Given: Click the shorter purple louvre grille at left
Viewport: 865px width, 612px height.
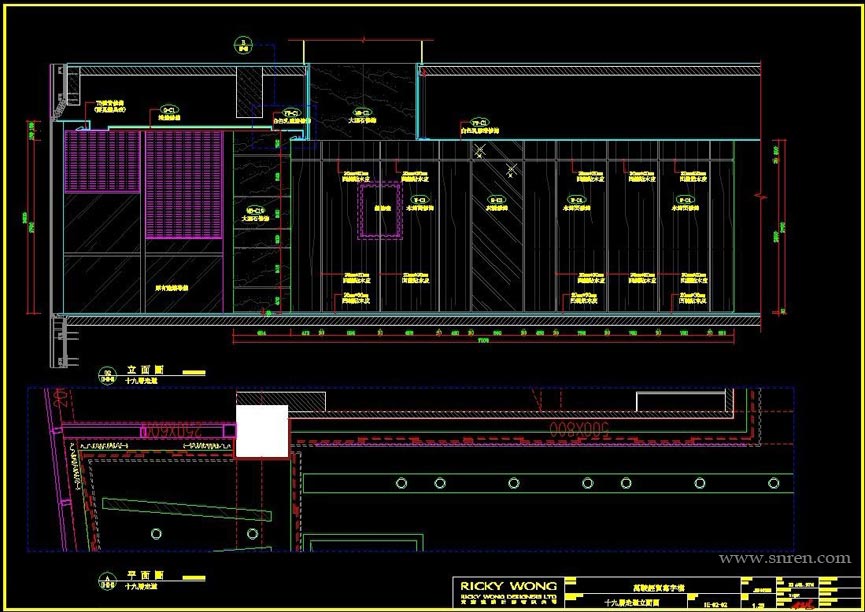Looking at the screenshot, I should [103, 162].
